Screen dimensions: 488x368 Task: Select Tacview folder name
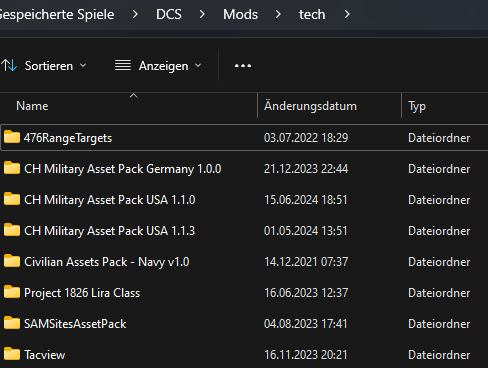pyautogui.click(x=45, y=355)
